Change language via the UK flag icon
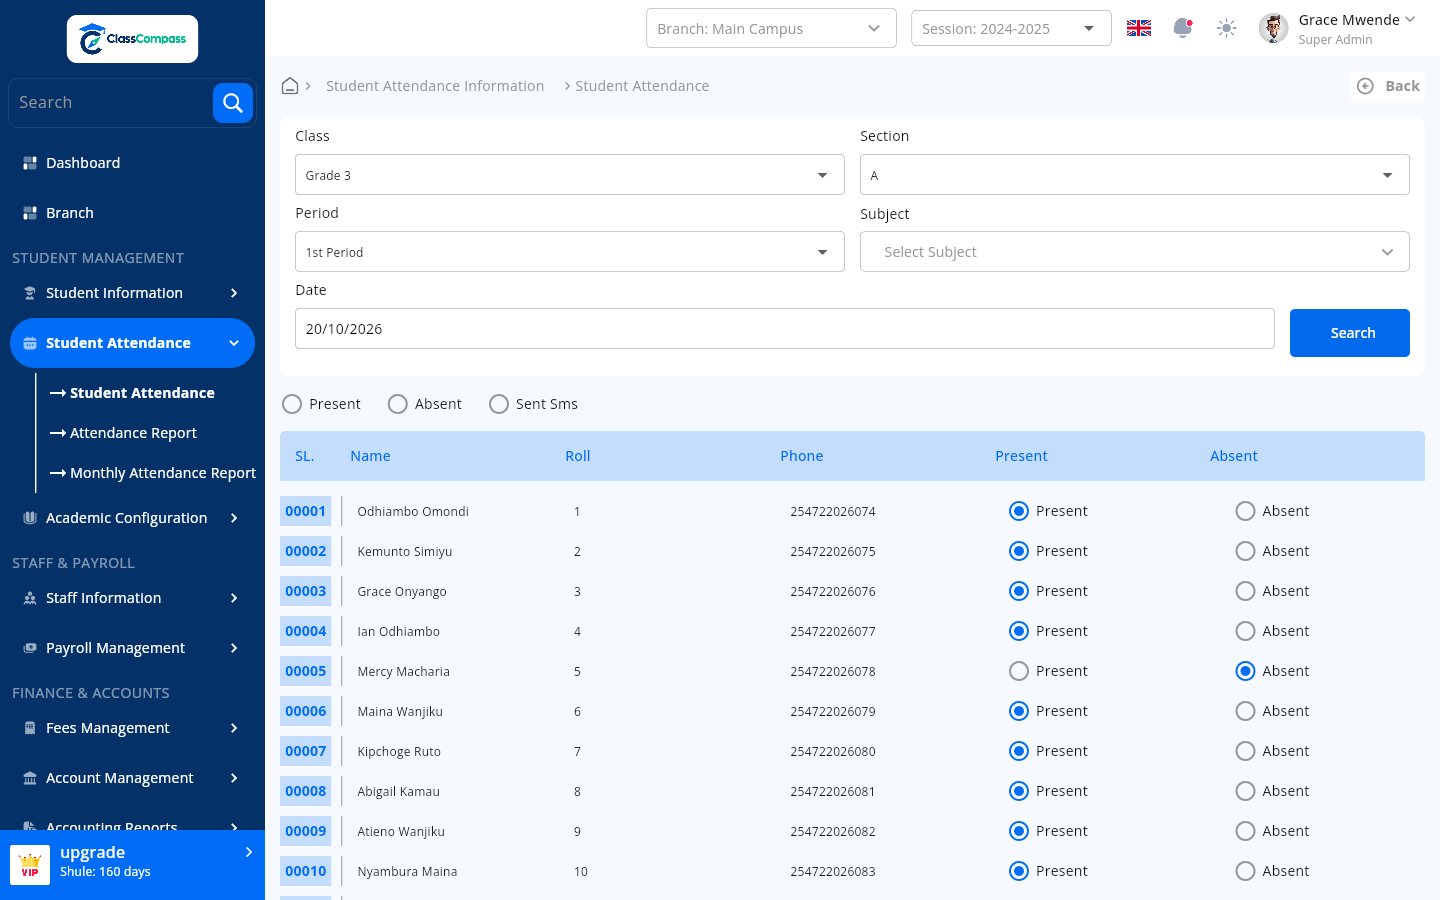This screenshot has height=900, width=1440. tap(1139, 28)
